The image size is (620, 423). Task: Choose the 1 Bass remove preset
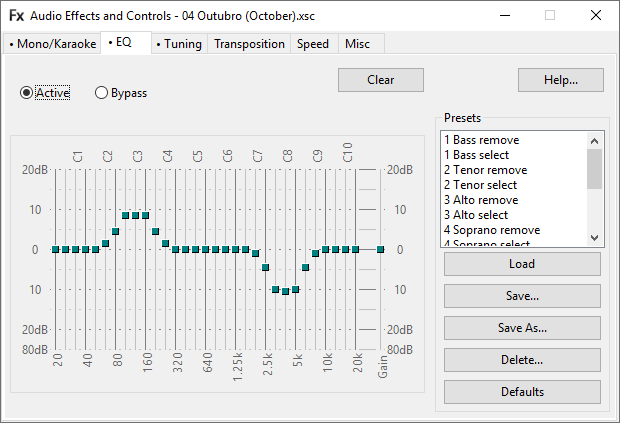pyautogui.click(x=482, y=140)
